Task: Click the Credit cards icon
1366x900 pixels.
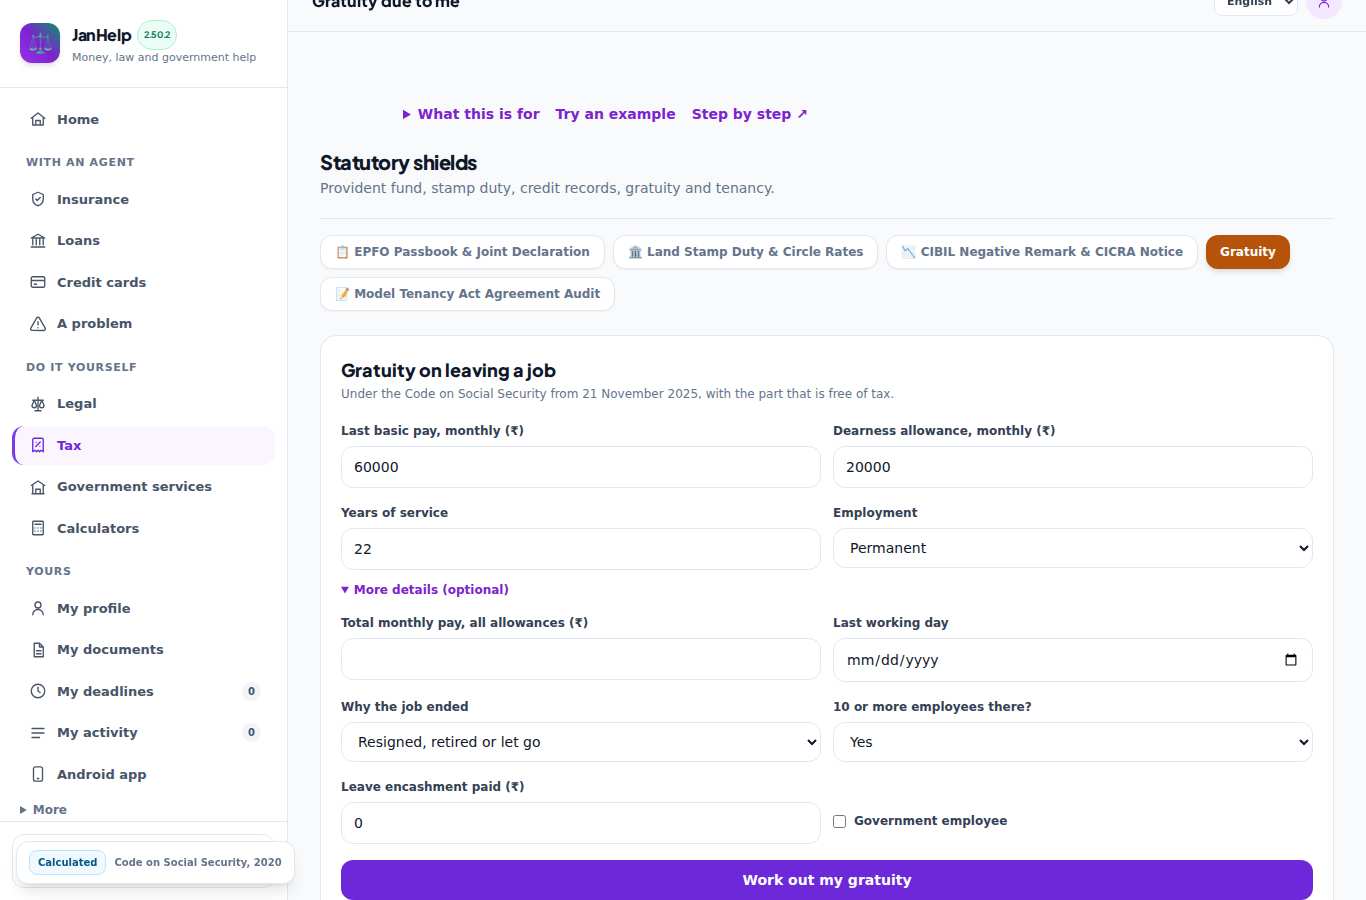Action: pos(38,282)
